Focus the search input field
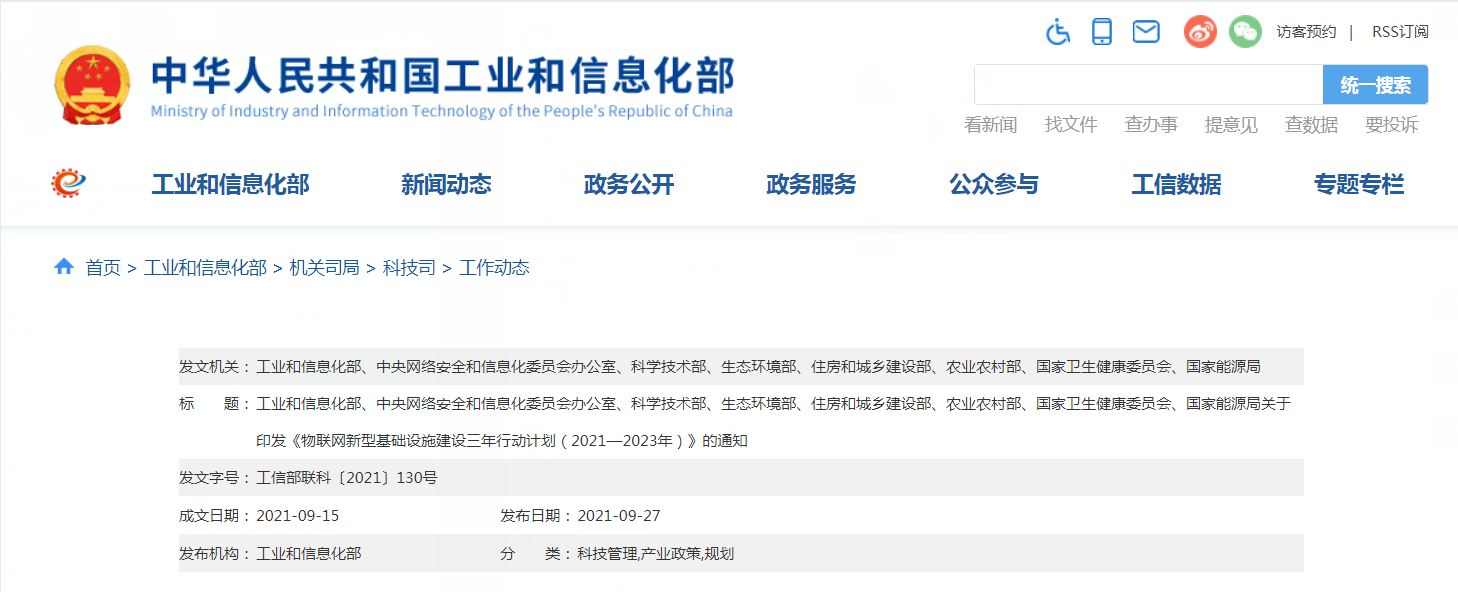 coord(1149,85)
